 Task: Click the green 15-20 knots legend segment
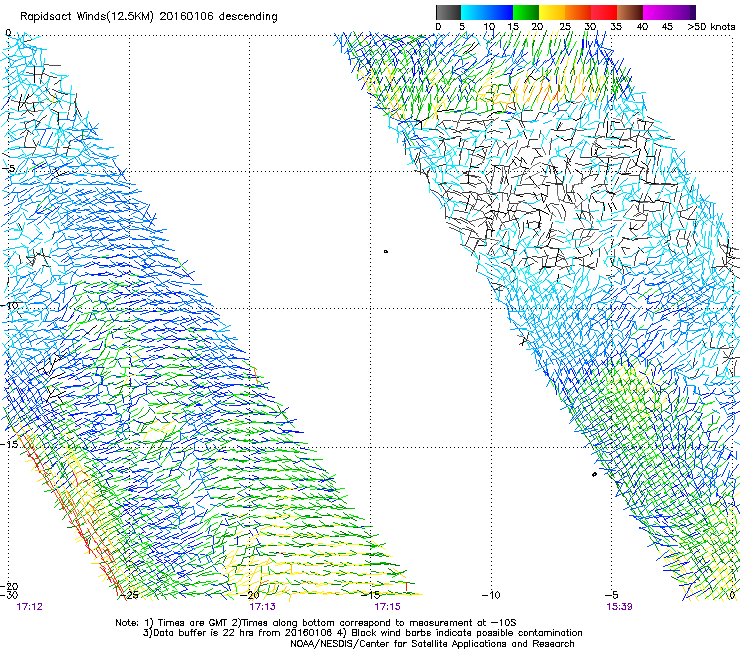[526, 12]
